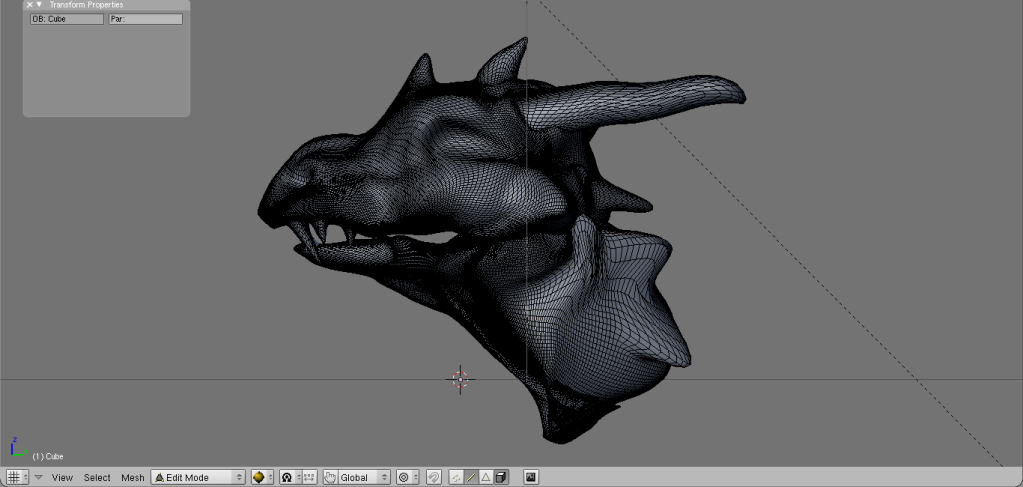Screen dimensions: 1023x487
Task: Click the 3D cursor in the viewport
Action: click(x=459, y=379)
